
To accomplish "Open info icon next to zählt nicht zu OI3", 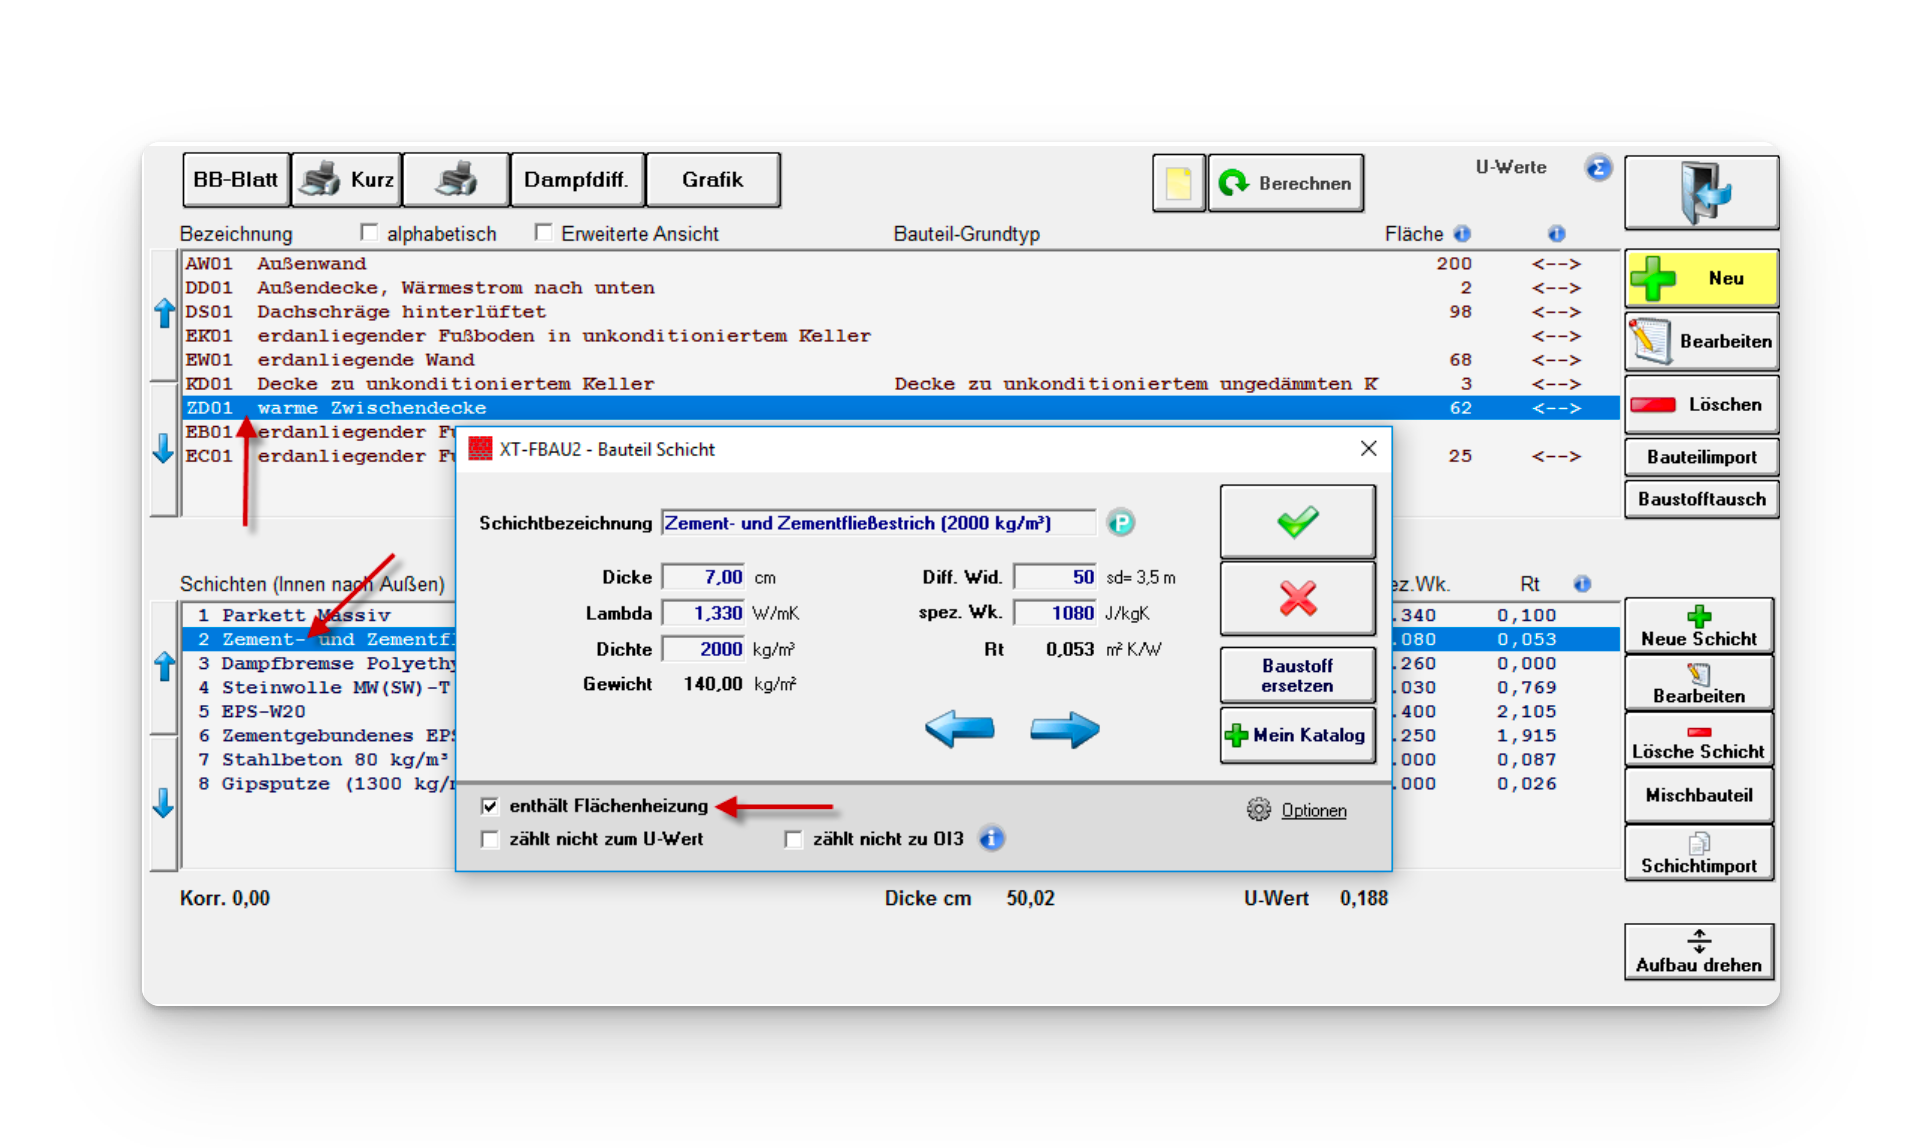I will [991, 839].
